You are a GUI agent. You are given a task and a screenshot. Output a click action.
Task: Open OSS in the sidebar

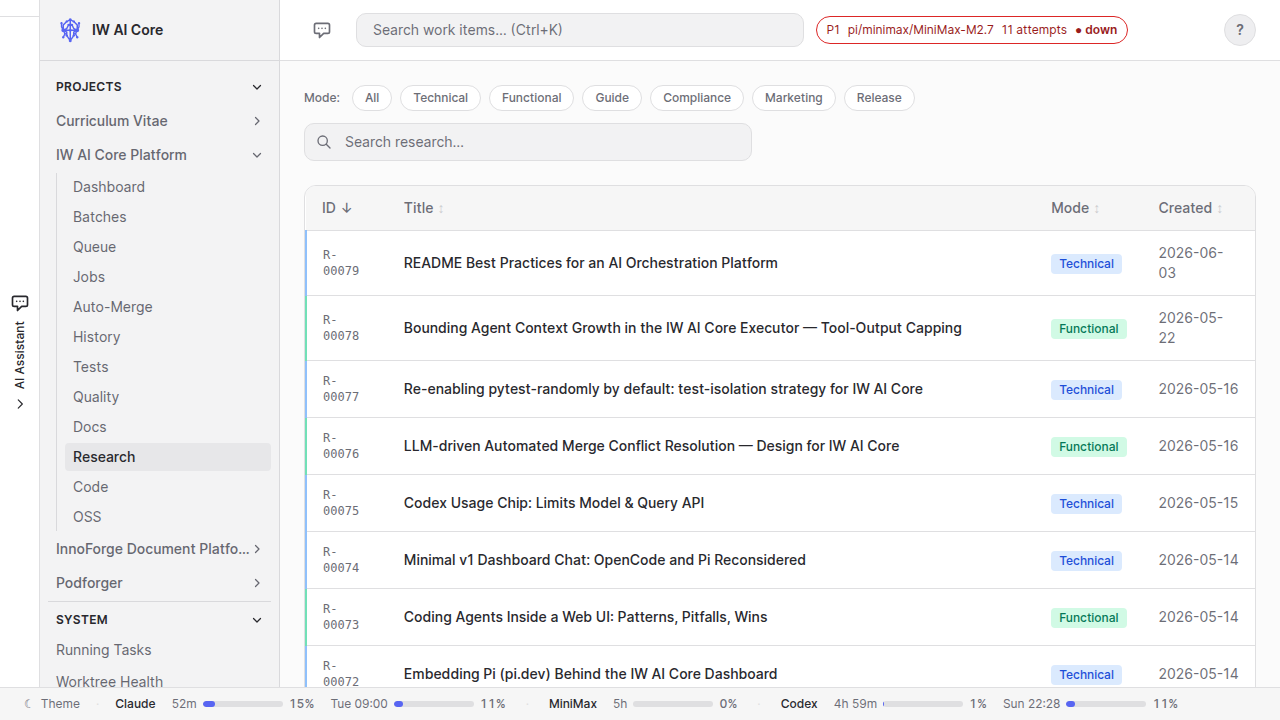(168, 517)
